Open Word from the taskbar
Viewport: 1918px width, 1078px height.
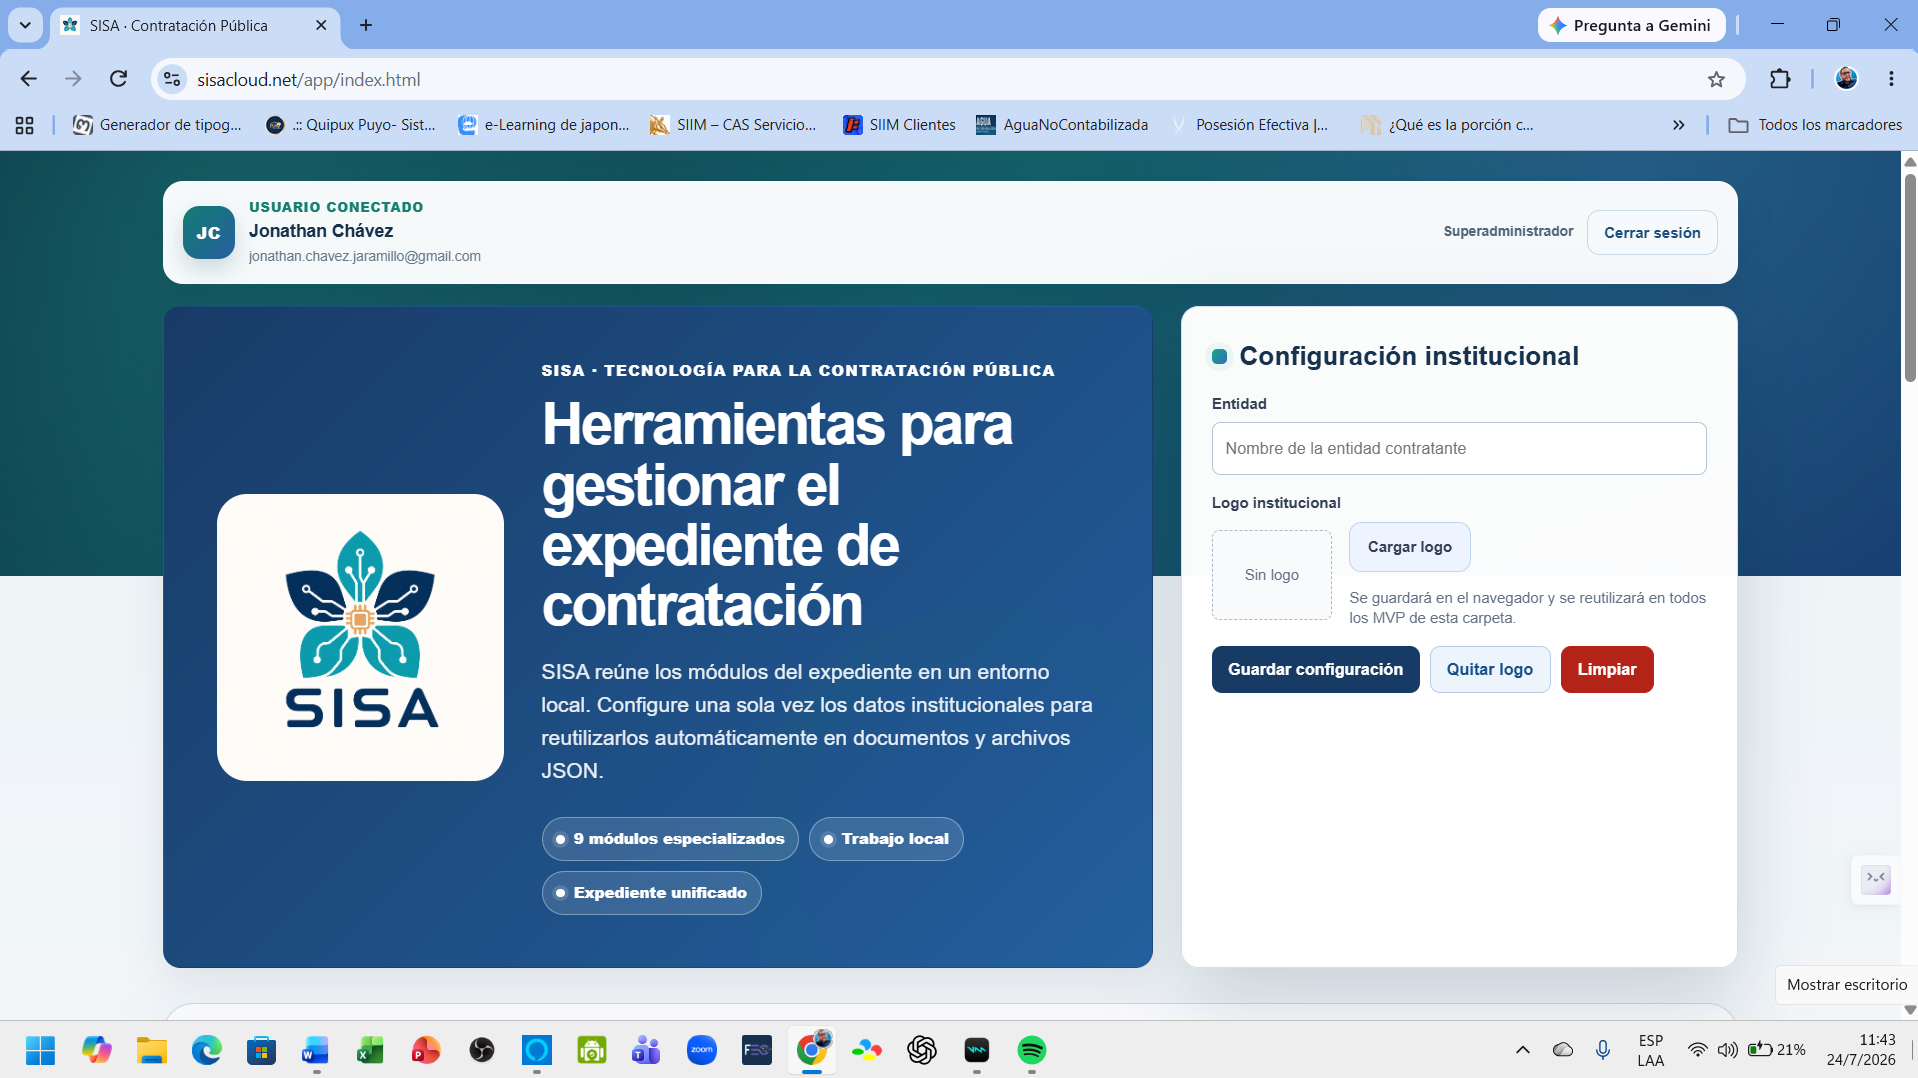coord(316,1050)
